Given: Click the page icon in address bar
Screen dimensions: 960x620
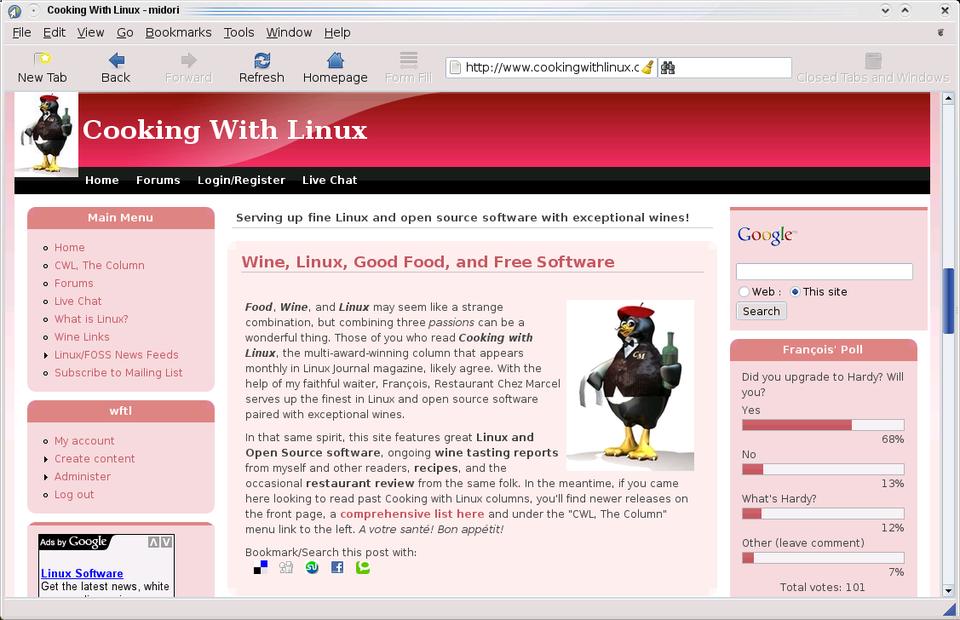Looking at the screenshot, I should pyautogui.click(x=455, y=67).
